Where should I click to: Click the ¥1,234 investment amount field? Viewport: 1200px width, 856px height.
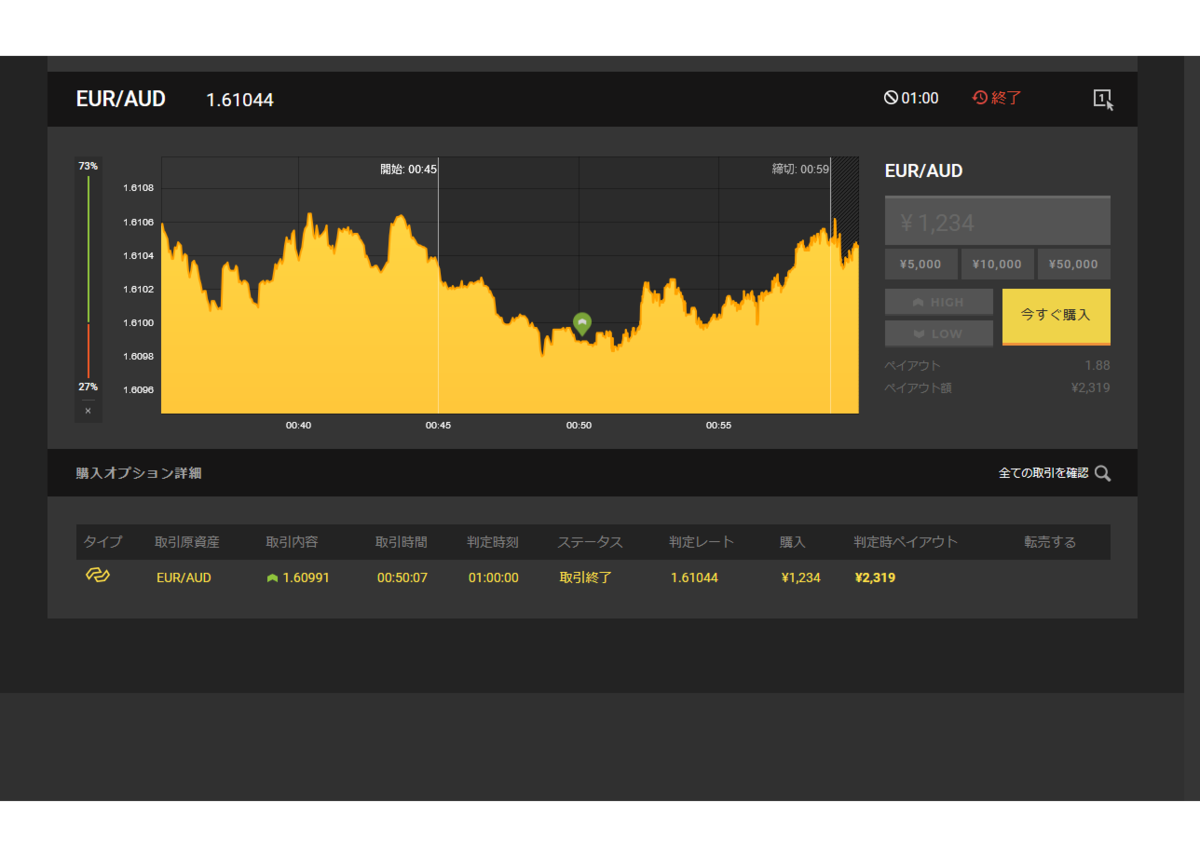(x=997, y=222)
